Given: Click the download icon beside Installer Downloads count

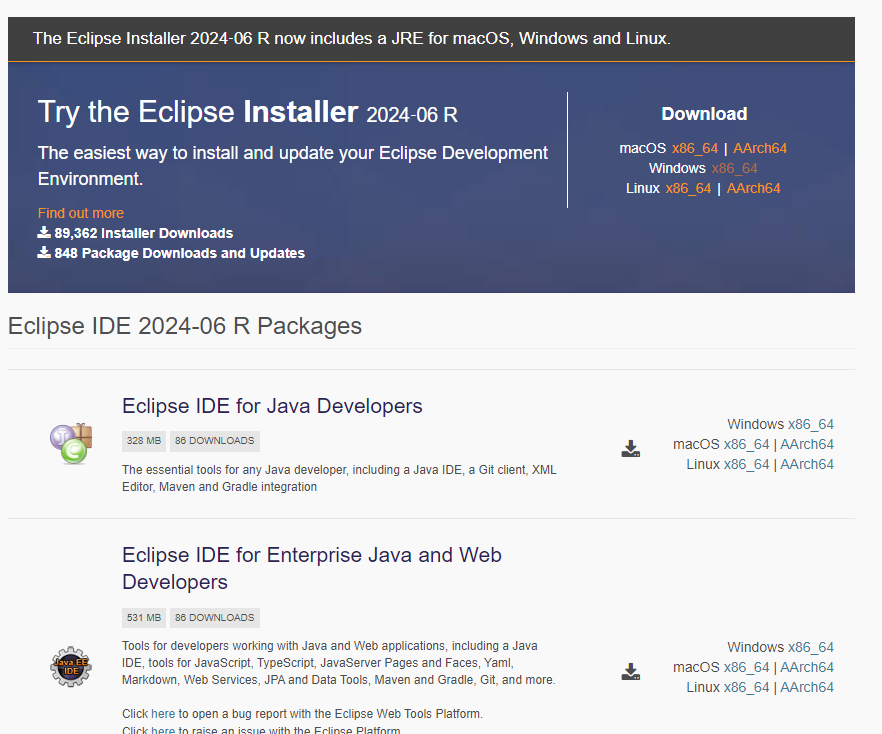Looking at the screenshot, I should click(x=44, y=232).
